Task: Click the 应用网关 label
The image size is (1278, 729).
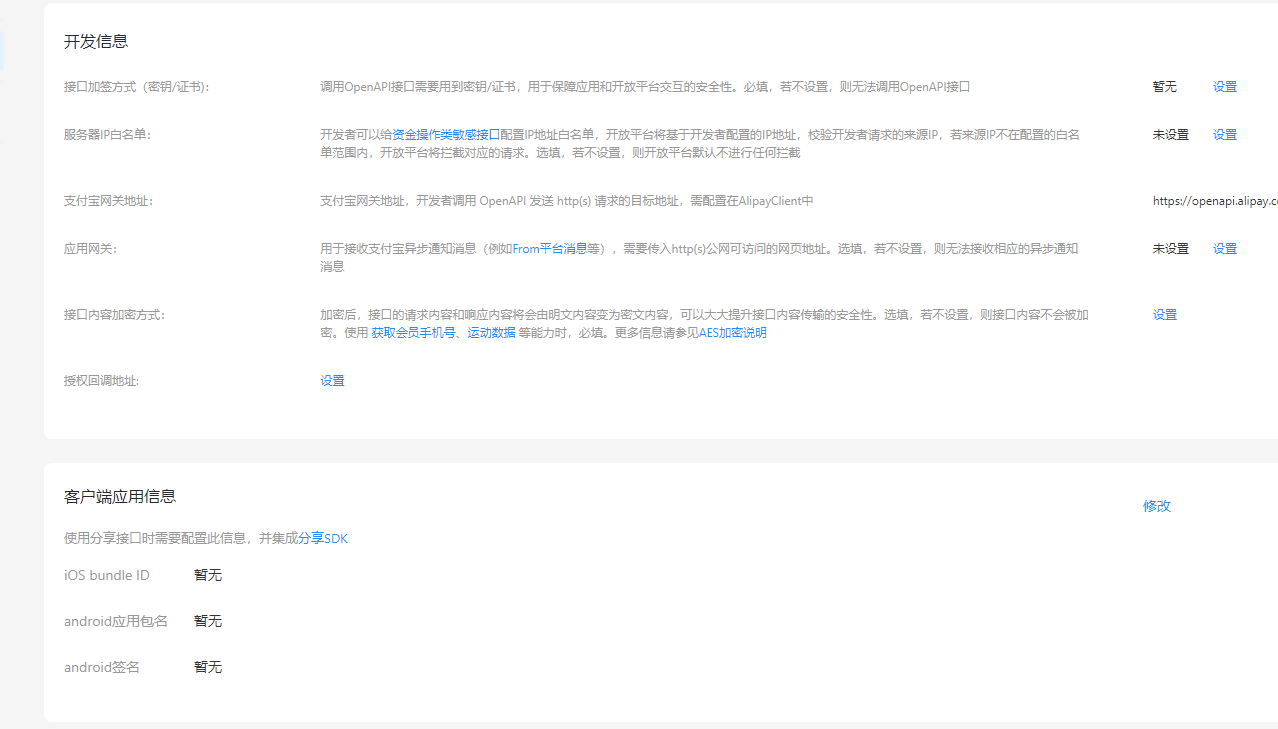Action: pyautogui.click(x=91, y=249)
